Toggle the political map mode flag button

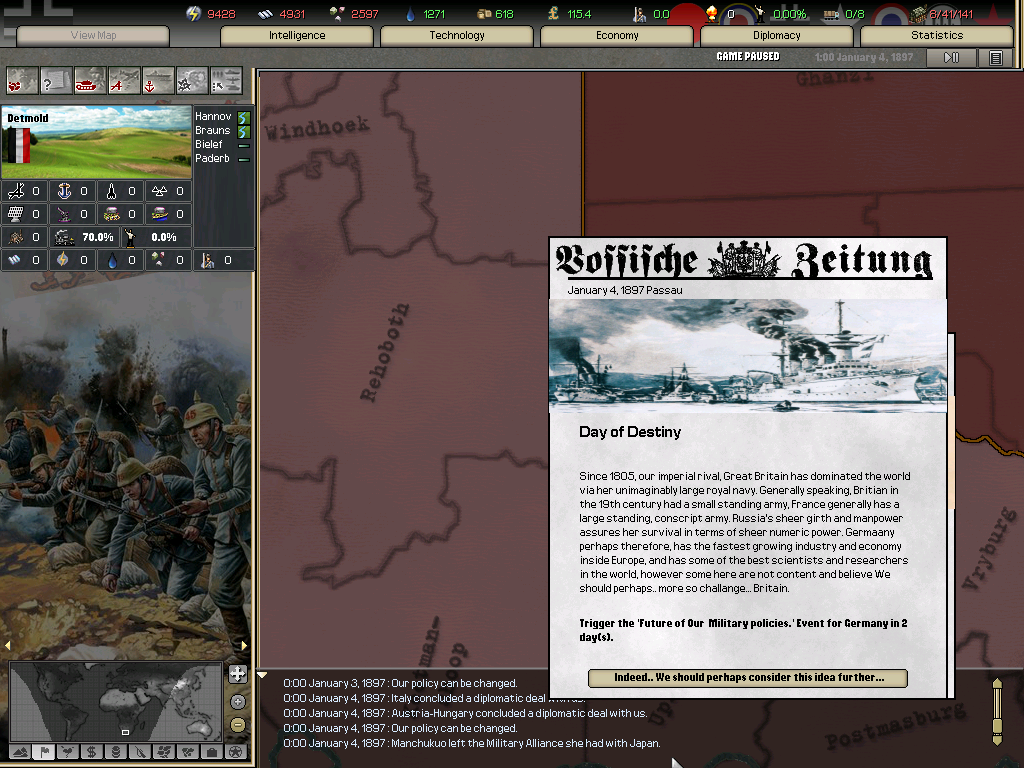[x=44, y=751]
